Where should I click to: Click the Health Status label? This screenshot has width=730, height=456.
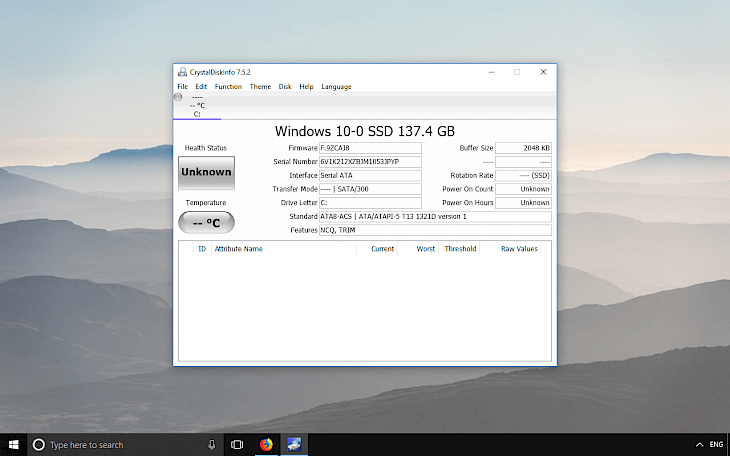pos(206,148)
